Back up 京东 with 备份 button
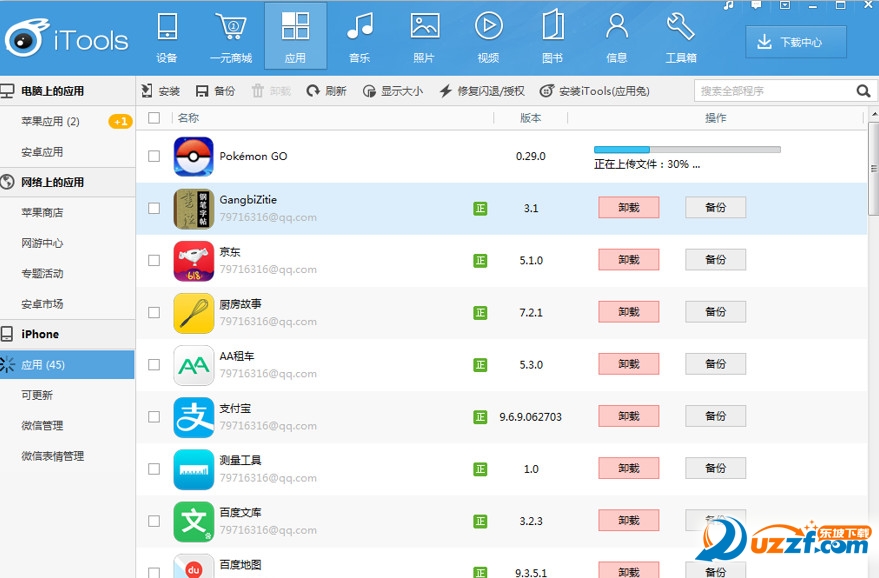The height and width of the screenshot is (578, 879). pyautogui.click(x=716, y=260)
